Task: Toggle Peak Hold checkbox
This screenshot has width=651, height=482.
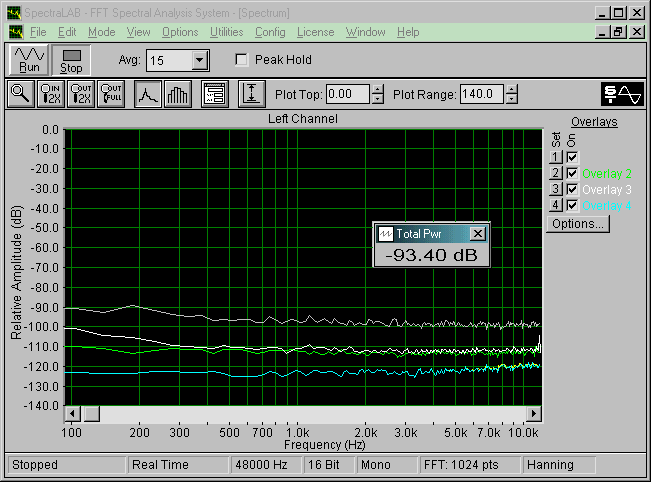Action: click(x=241, y=60)
